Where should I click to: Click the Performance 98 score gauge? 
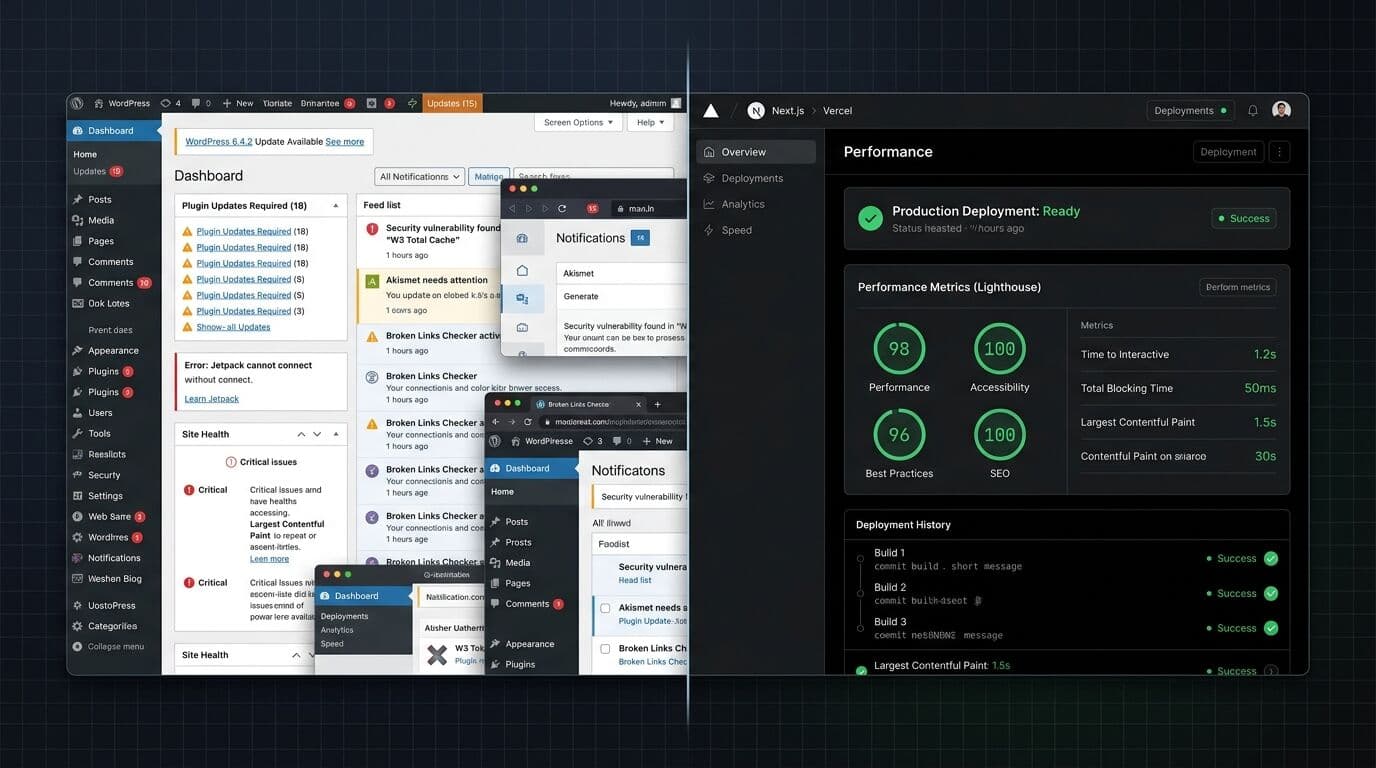coord(899,349)
